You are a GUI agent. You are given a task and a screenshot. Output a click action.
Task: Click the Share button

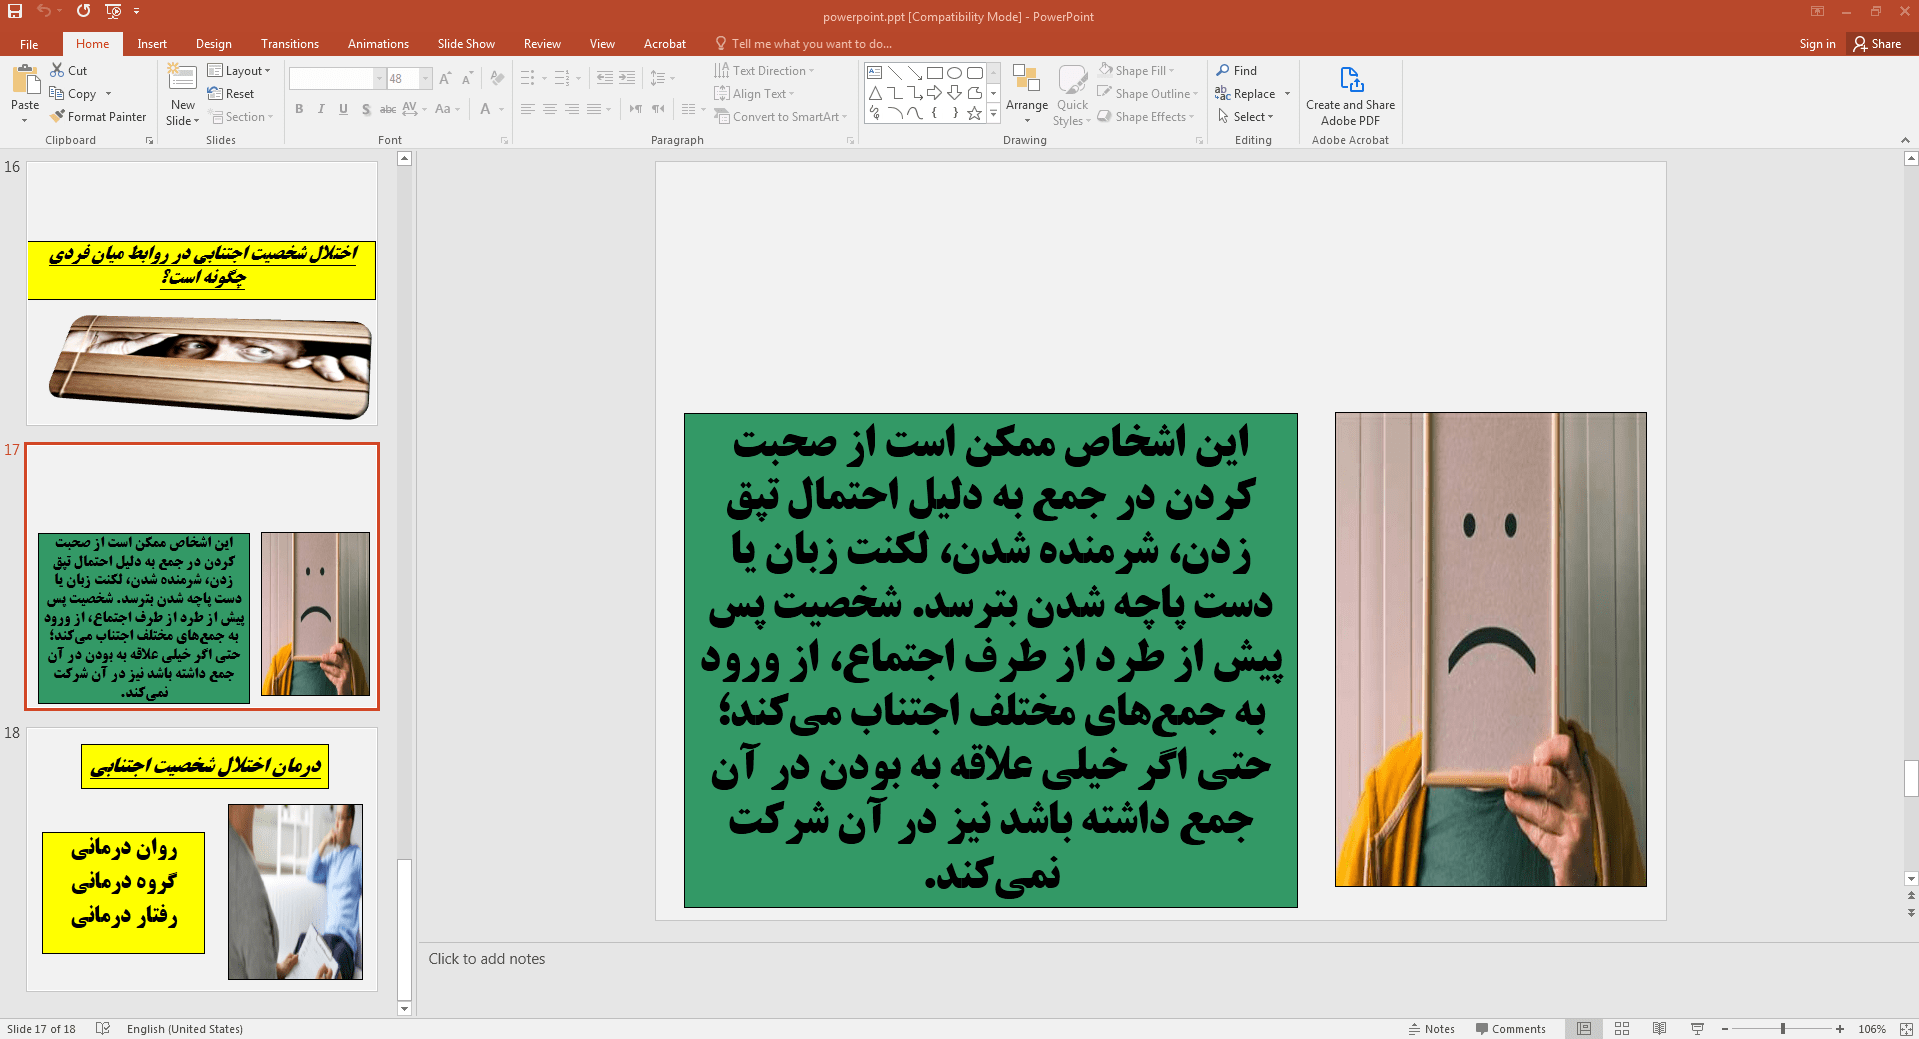[1877, 44]
